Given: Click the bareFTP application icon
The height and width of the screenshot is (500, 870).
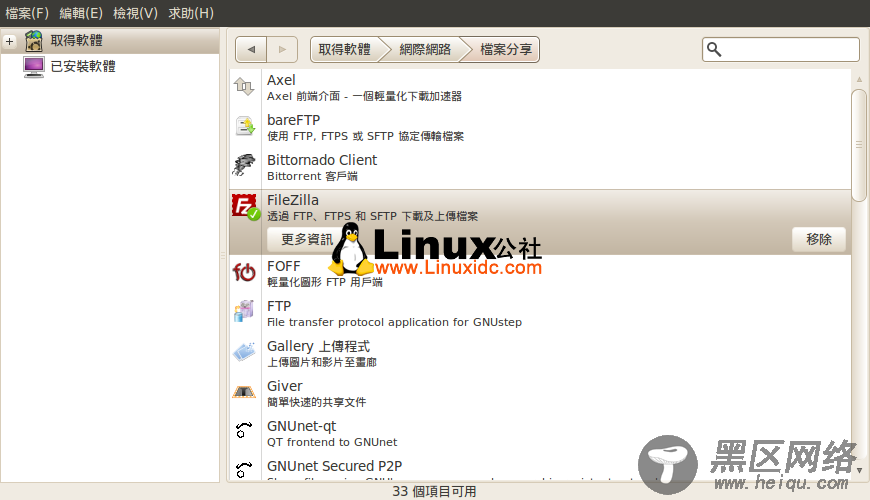Looking at the screenshot, I should tap(245, 127).
